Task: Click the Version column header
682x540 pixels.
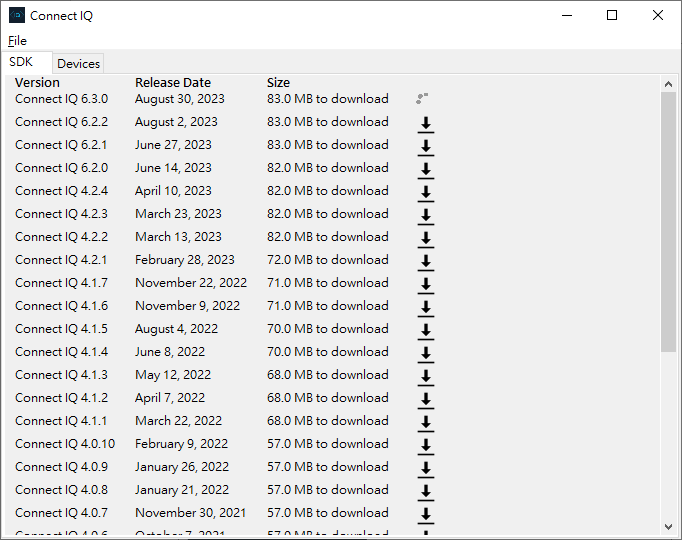Action: [37, 83]
